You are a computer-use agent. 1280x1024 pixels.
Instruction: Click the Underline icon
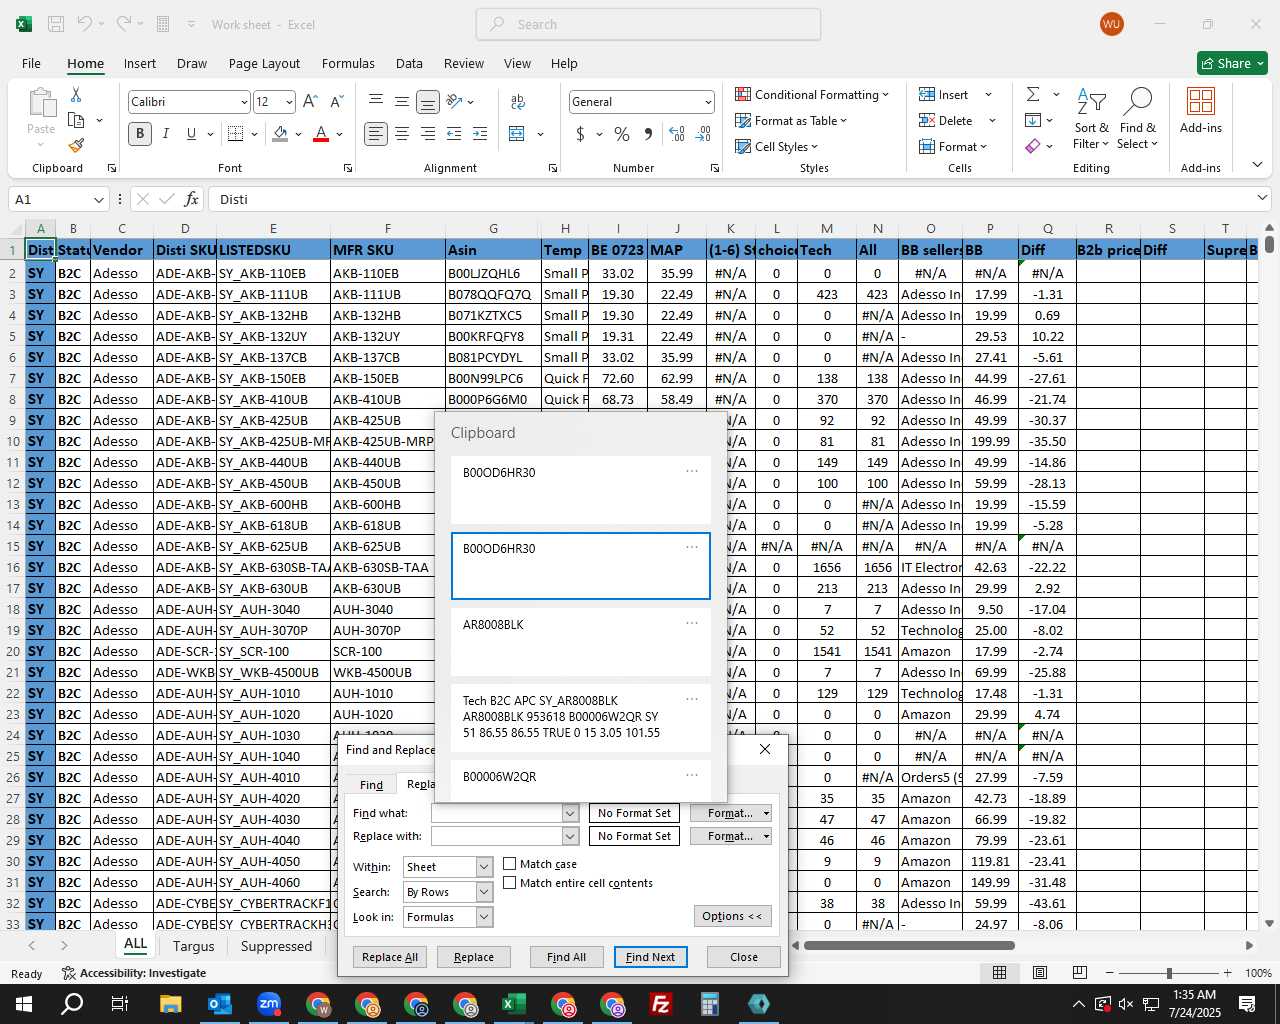click(x=191, y=134)
